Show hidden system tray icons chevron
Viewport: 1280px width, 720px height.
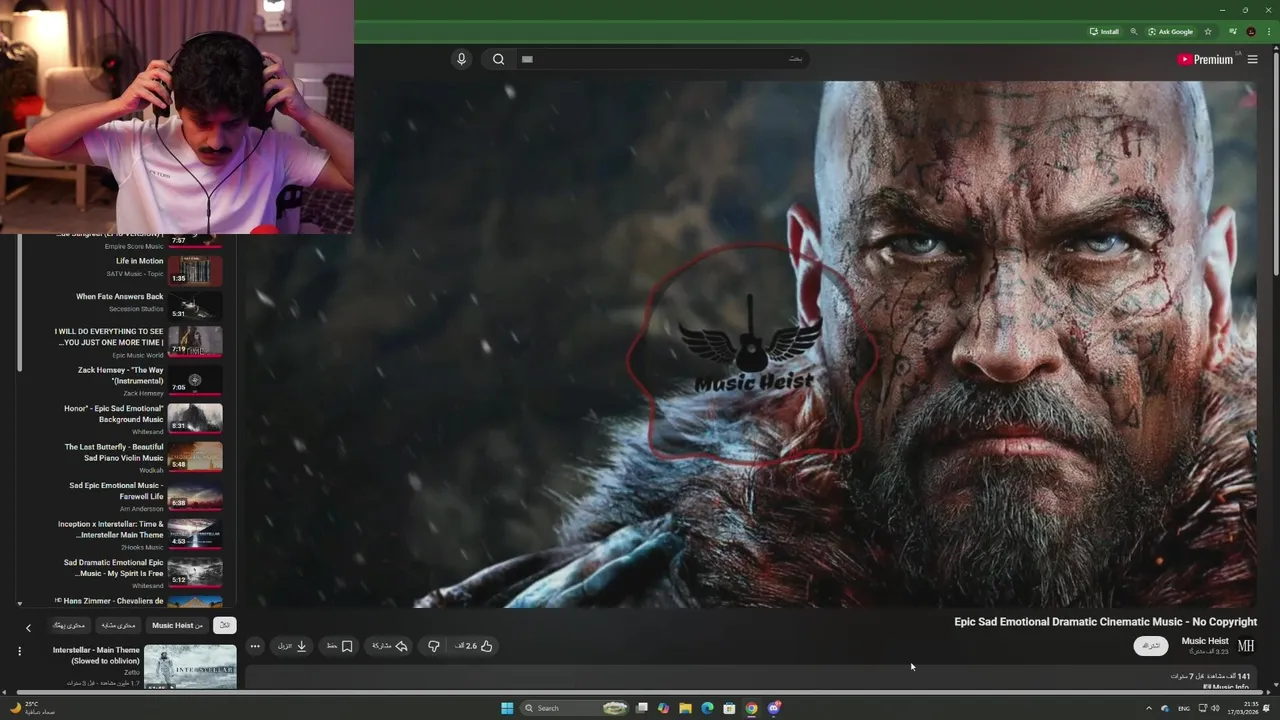click(1148, 708)
